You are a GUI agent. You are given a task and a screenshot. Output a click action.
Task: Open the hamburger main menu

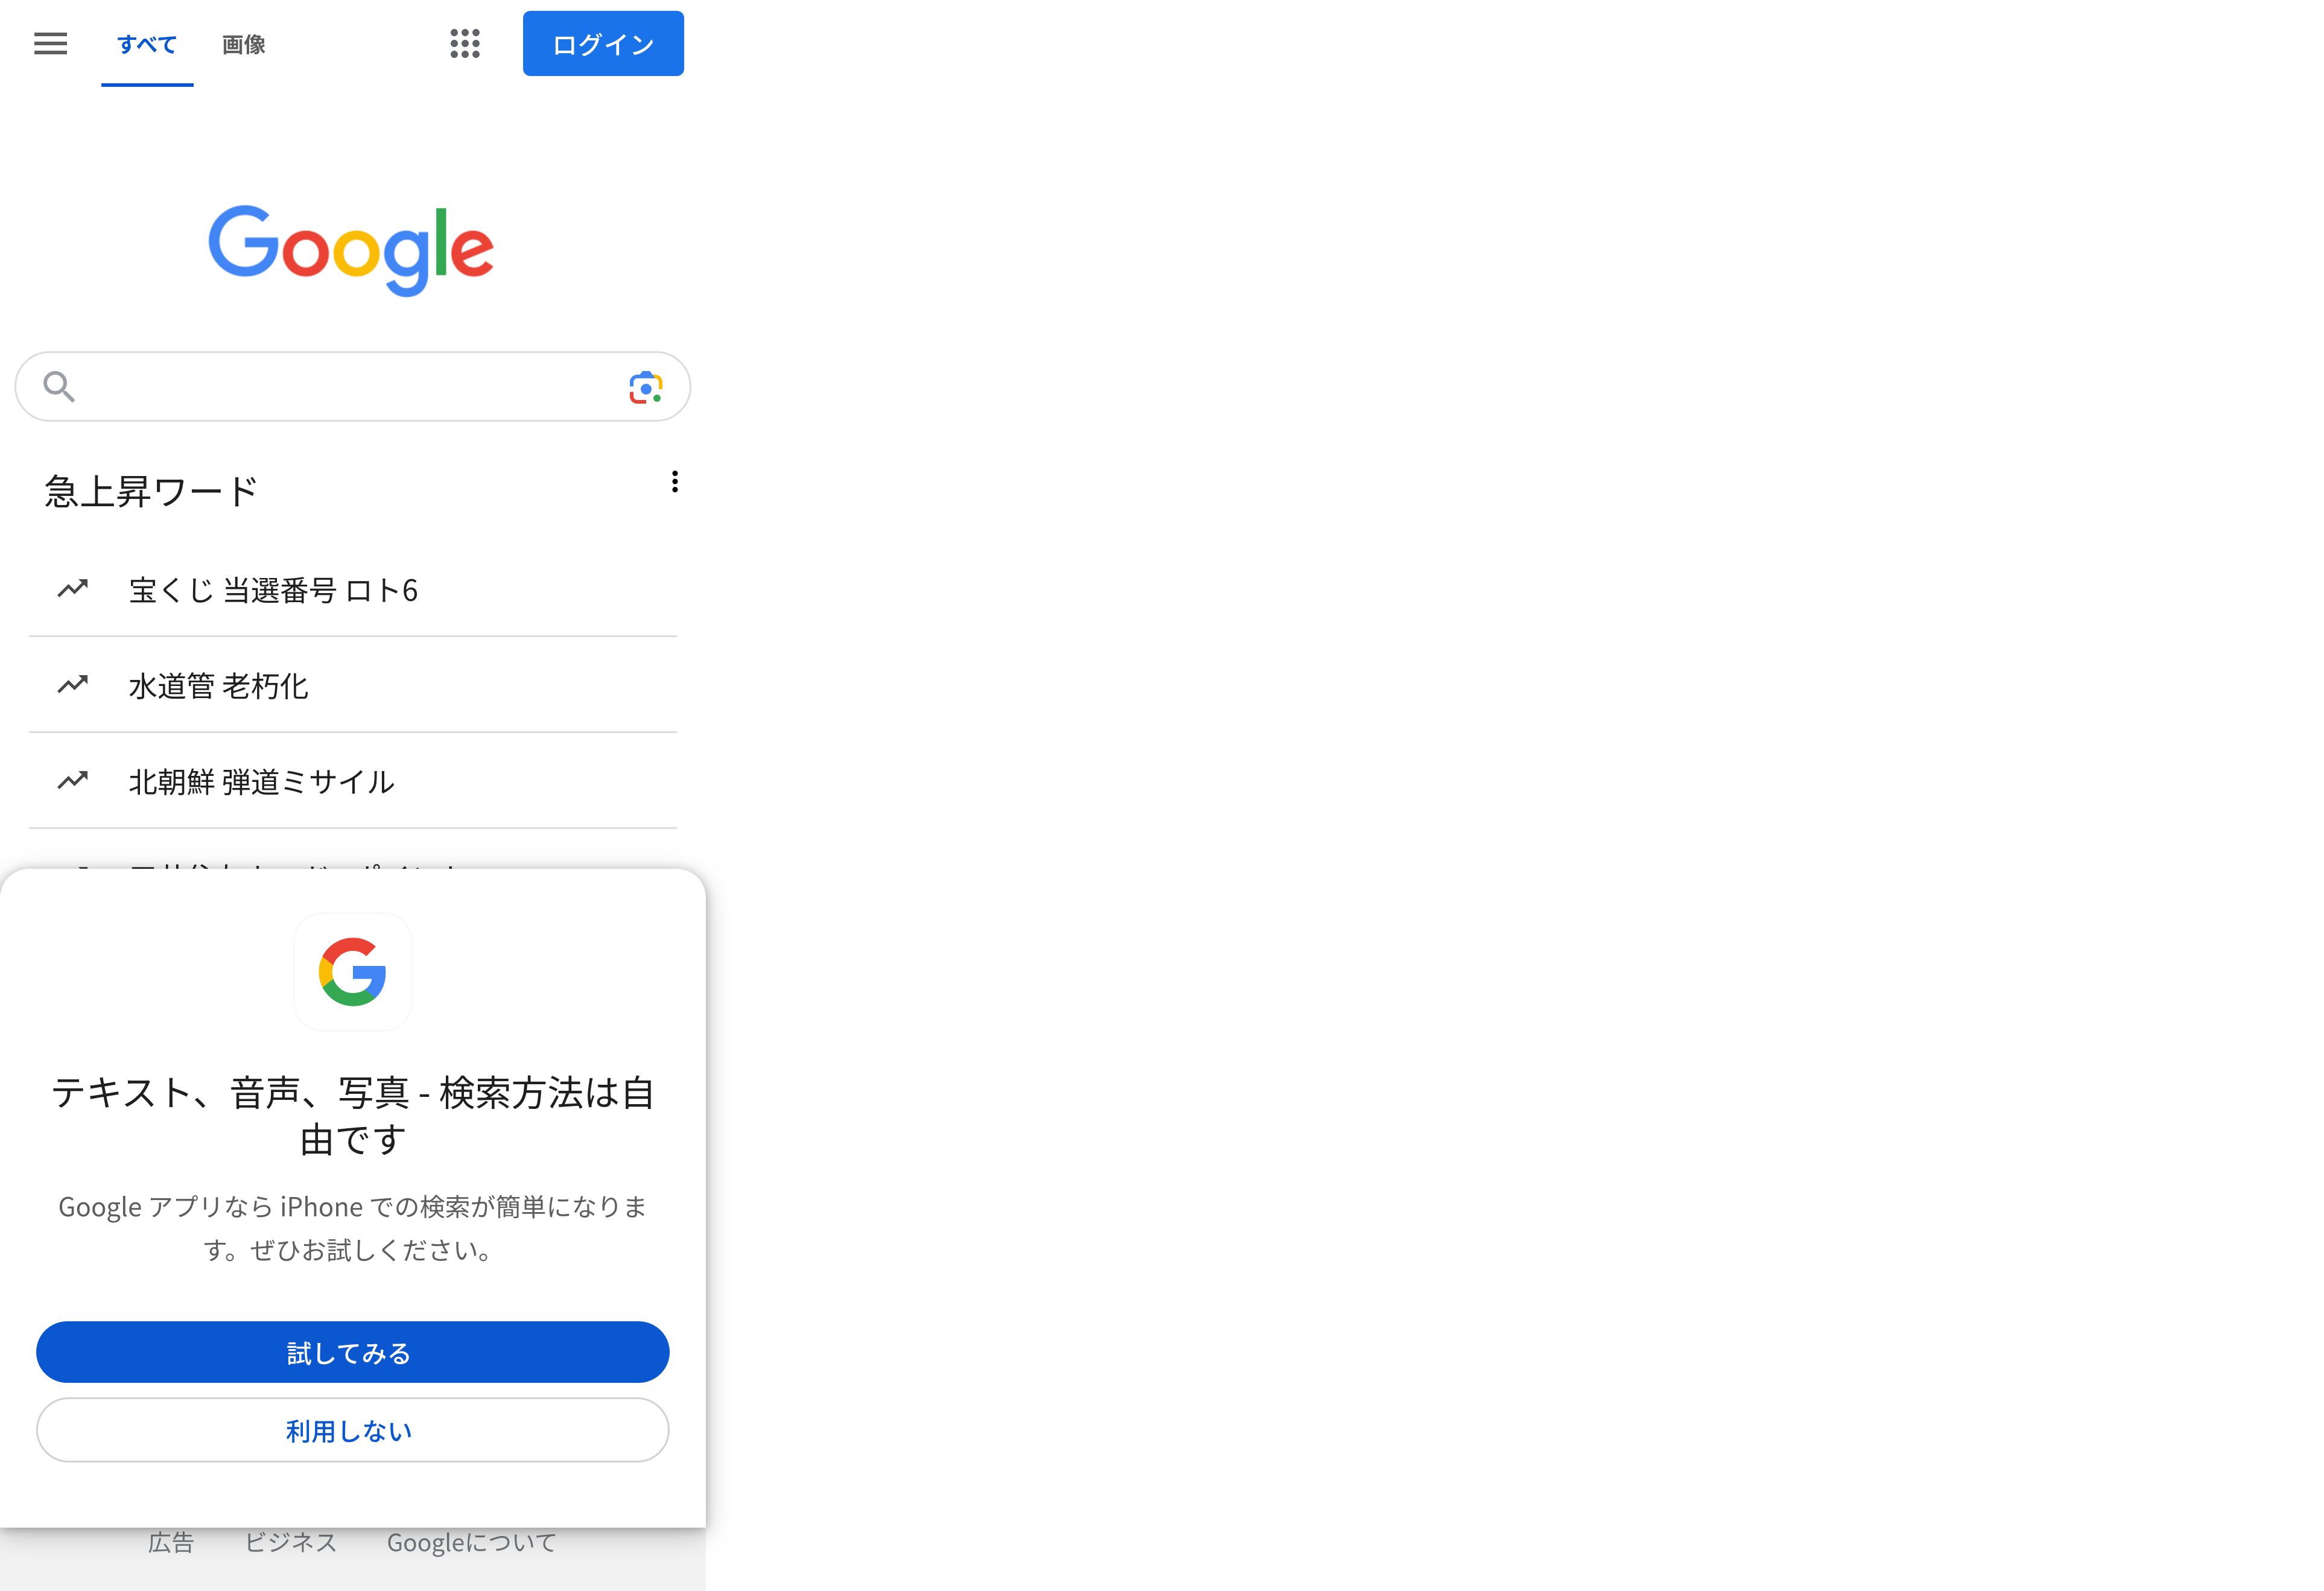[50, 44]
